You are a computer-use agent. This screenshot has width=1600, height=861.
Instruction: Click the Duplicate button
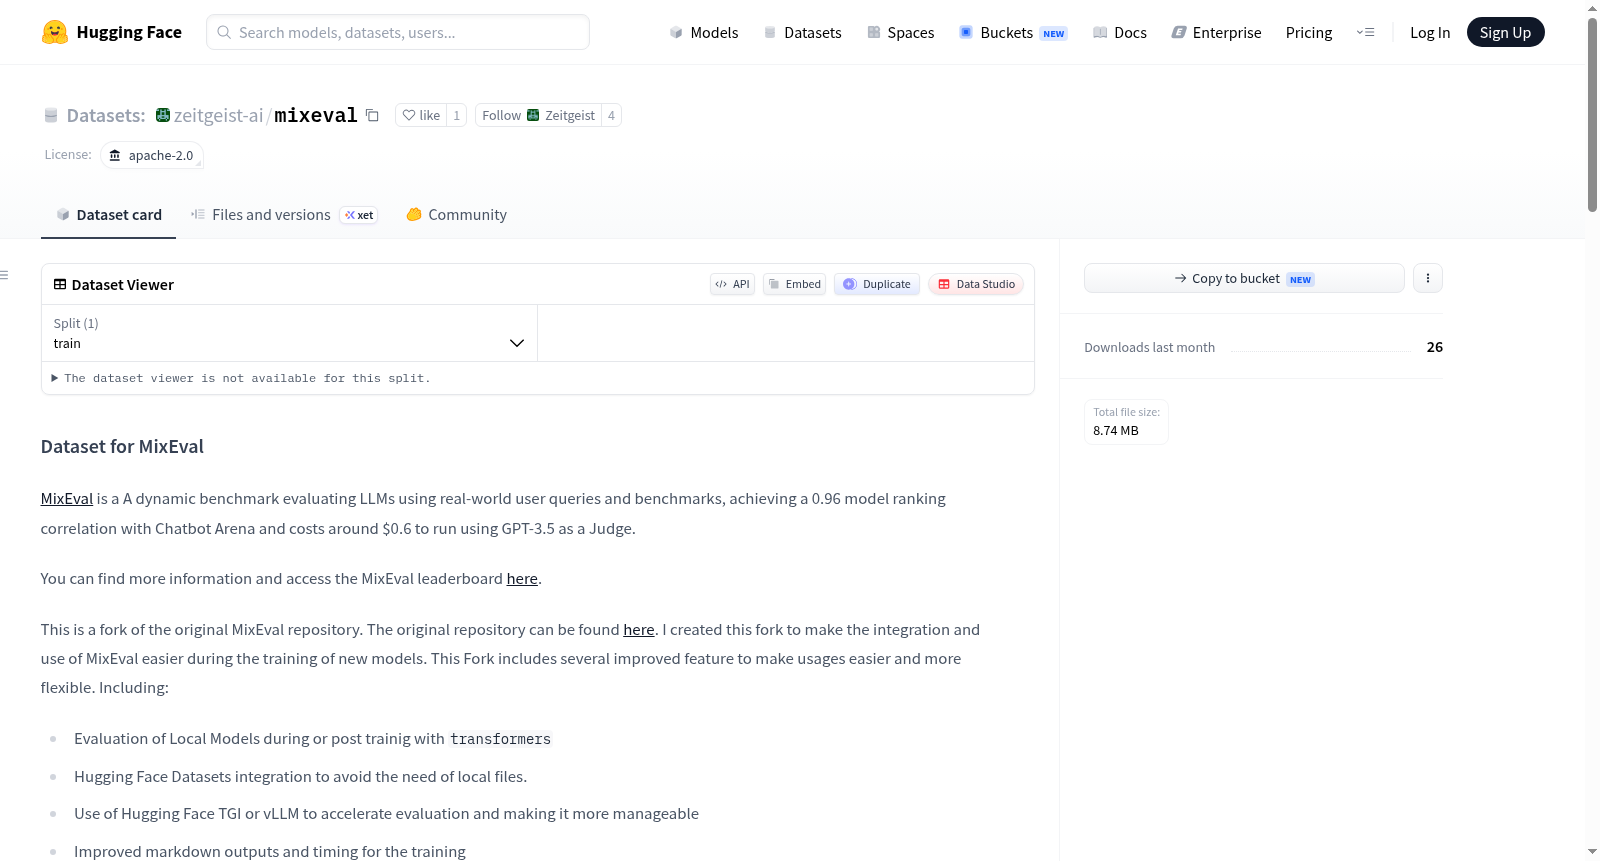(877, 284)
